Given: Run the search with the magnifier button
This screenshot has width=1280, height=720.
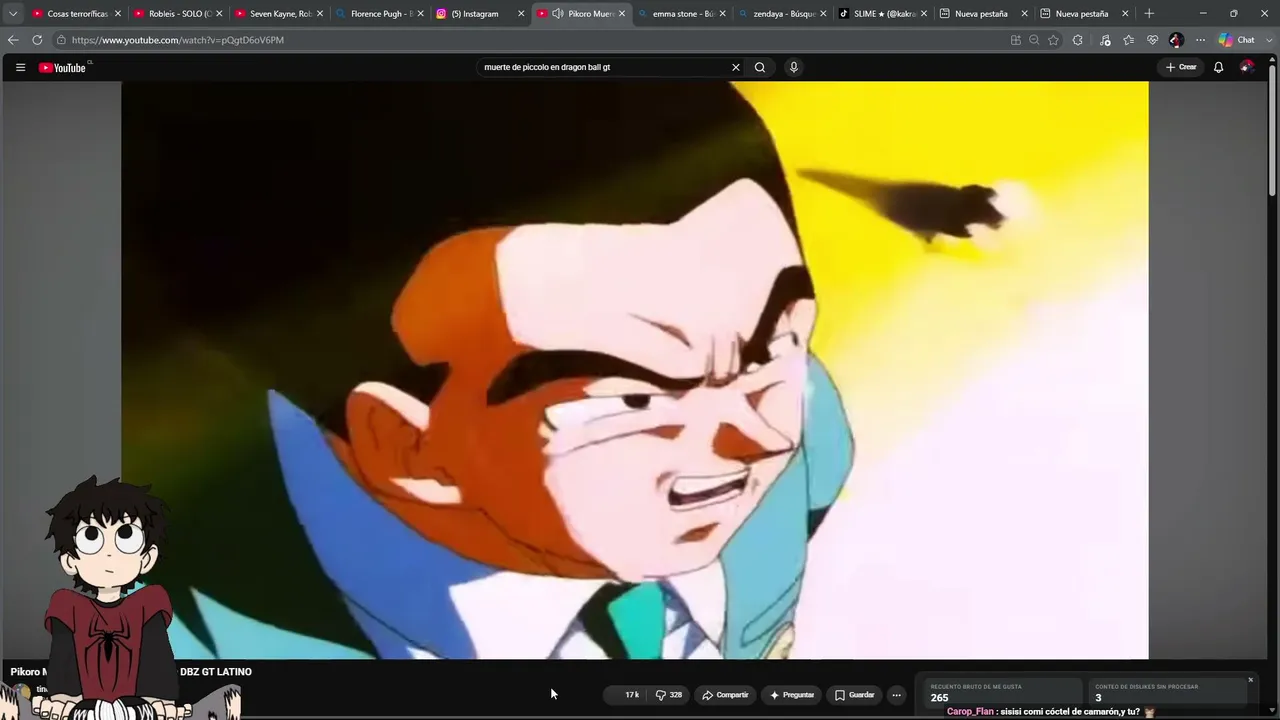Looking at the screenshot, I should (x=760, y=67).
